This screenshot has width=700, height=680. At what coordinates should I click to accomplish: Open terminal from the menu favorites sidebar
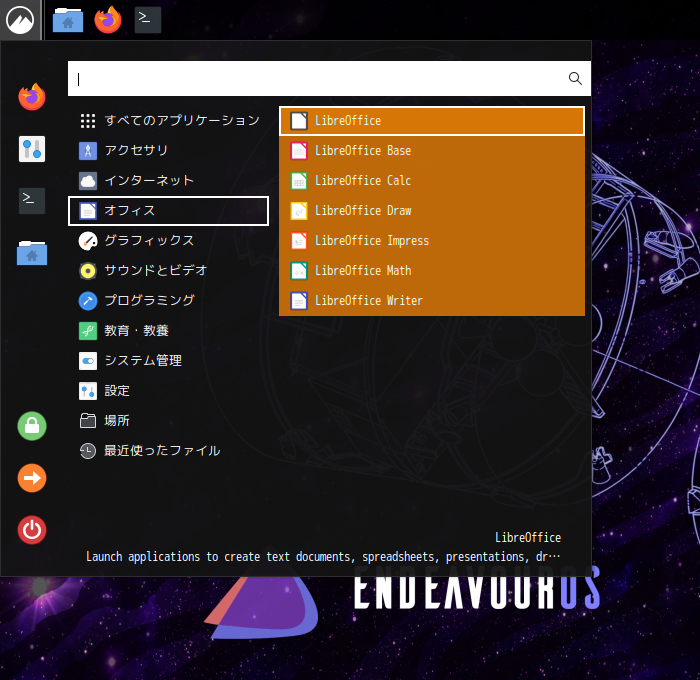pos(32,201)
